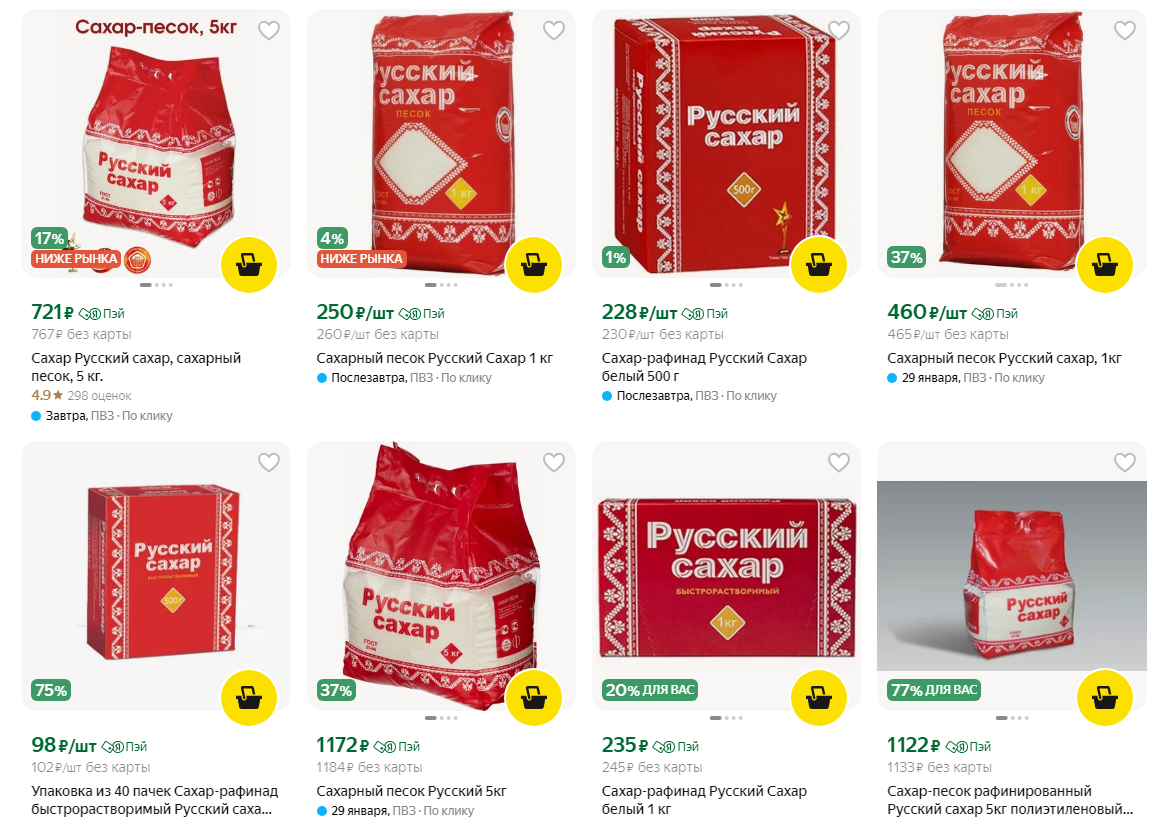Screen dimensions: 1174x820
Task: Open the 298 оценок rating link
Action: pyautogui.click(x=99, y=395)
